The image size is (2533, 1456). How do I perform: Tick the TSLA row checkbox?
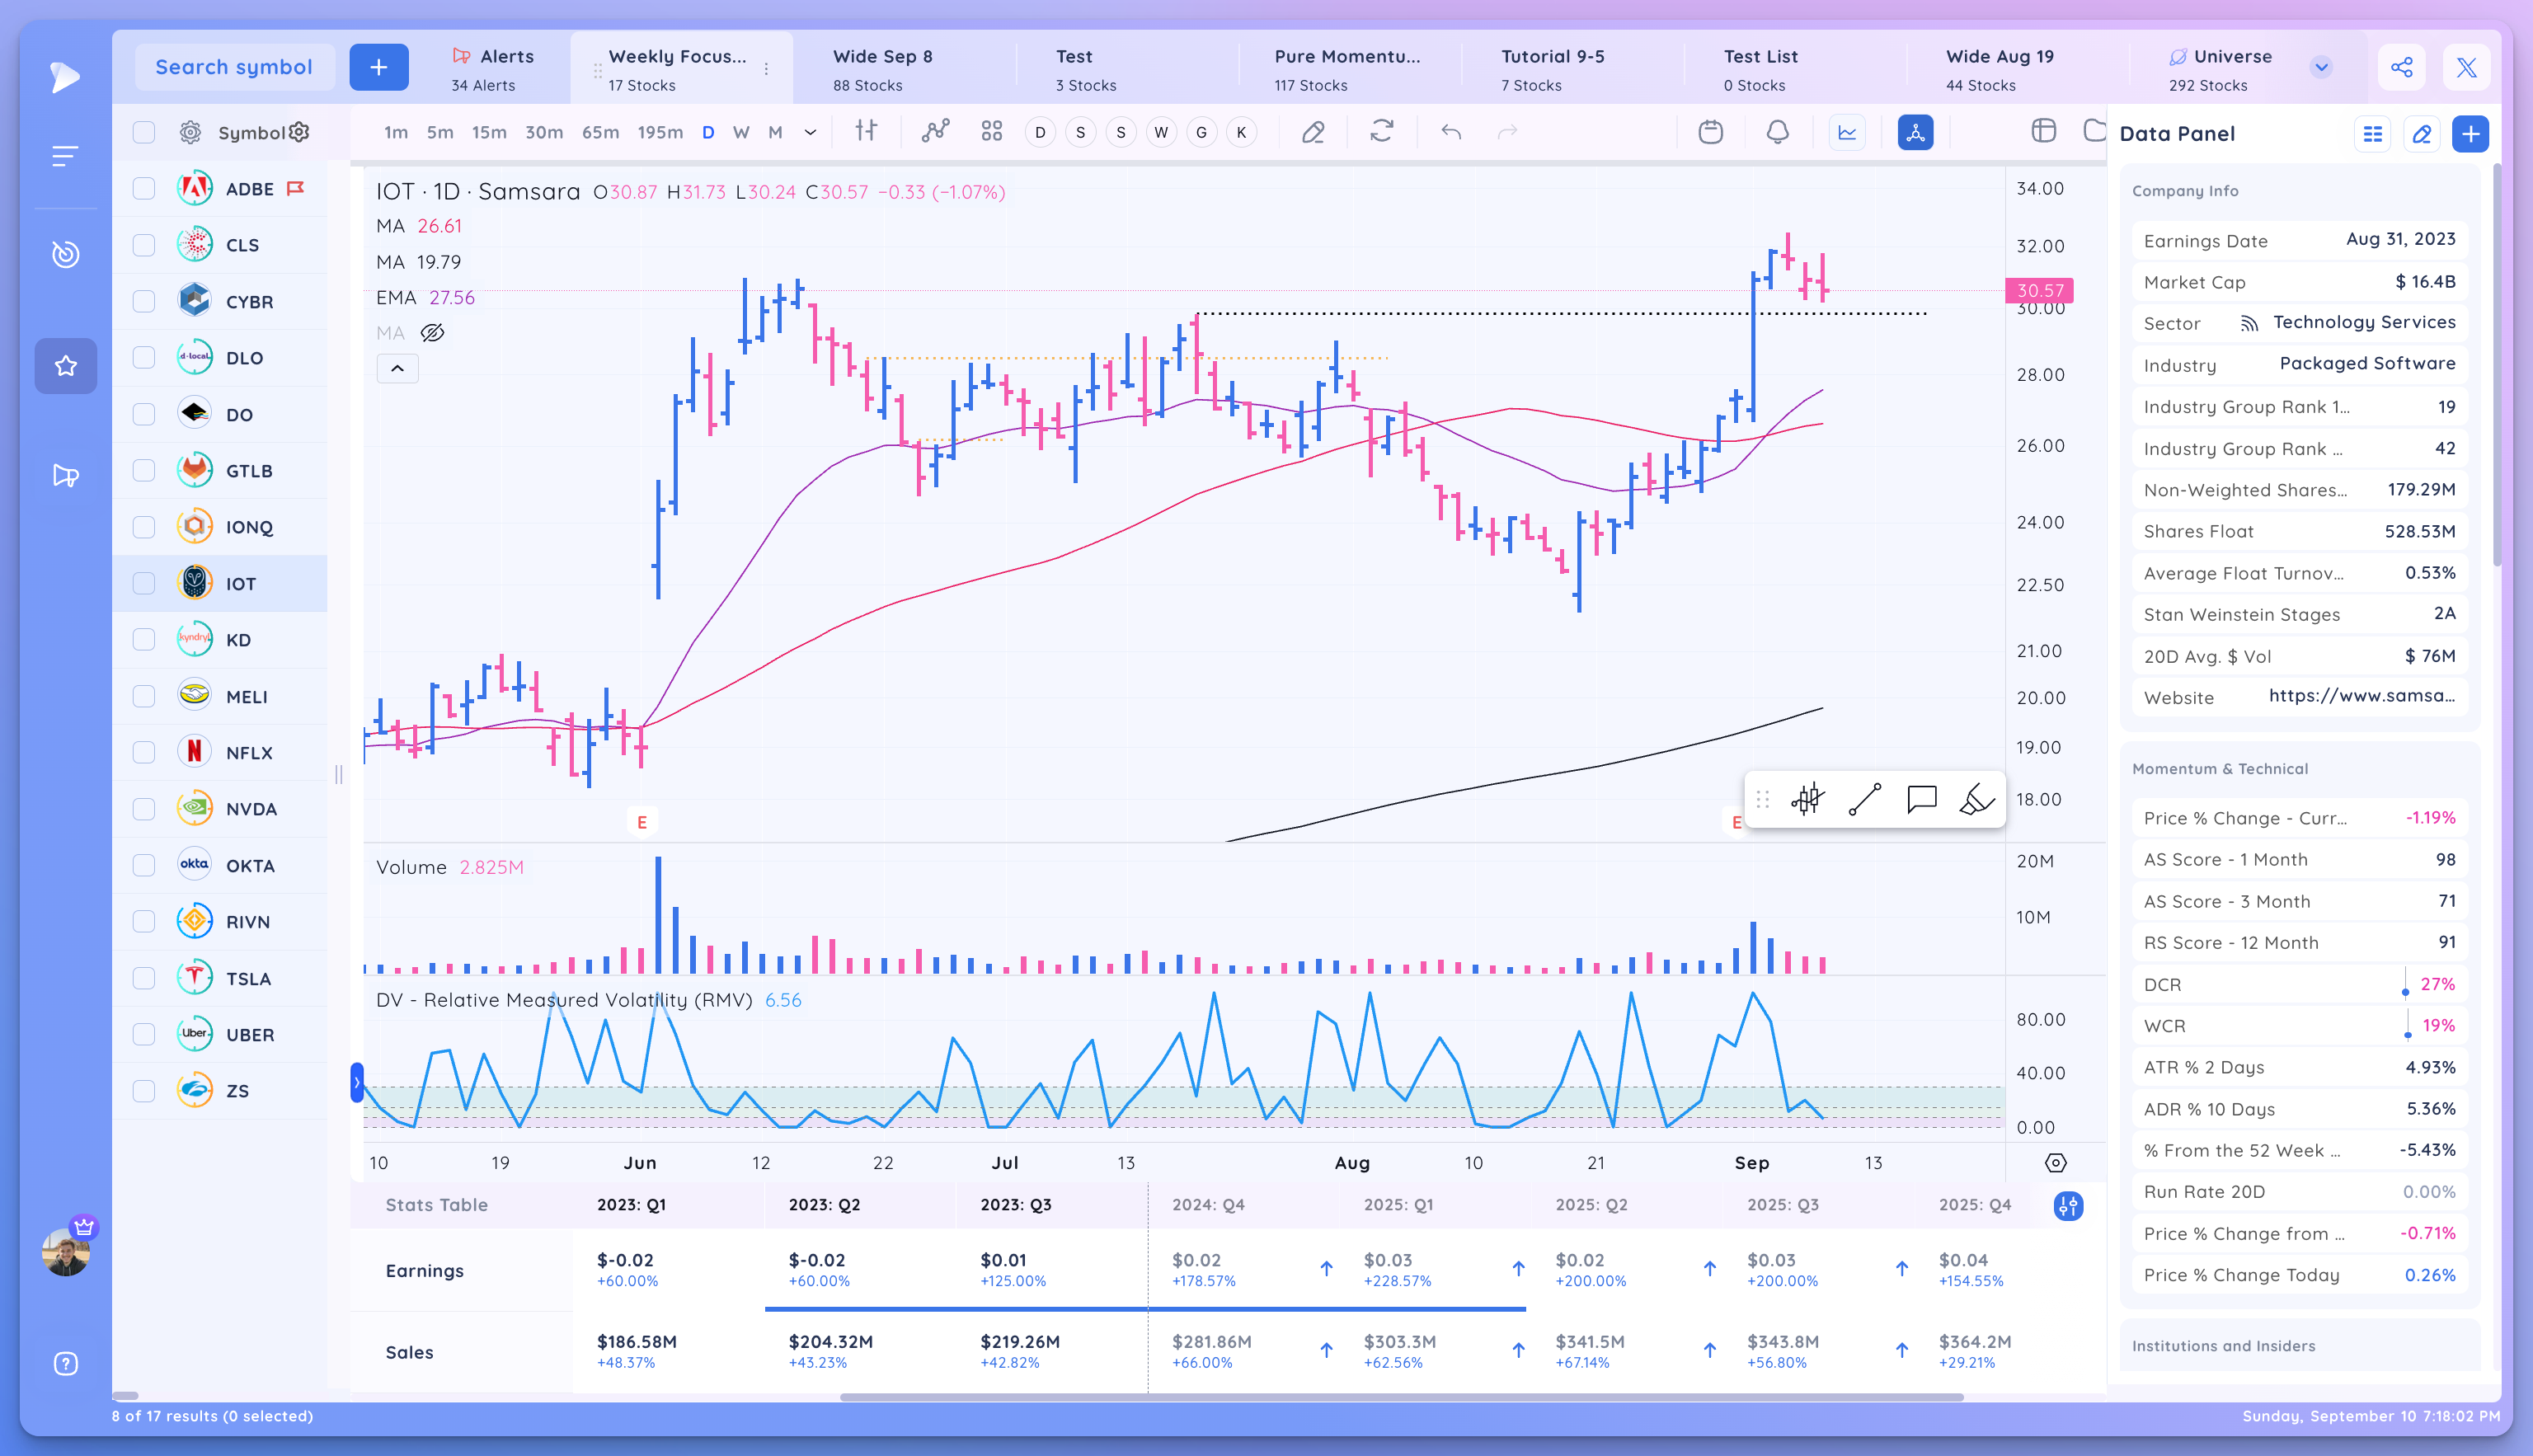(144, 978)
